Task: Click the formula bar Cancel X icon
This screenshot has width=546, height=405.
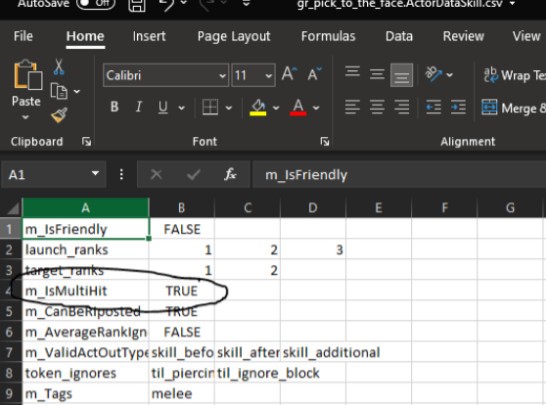Action: (156, 174)
